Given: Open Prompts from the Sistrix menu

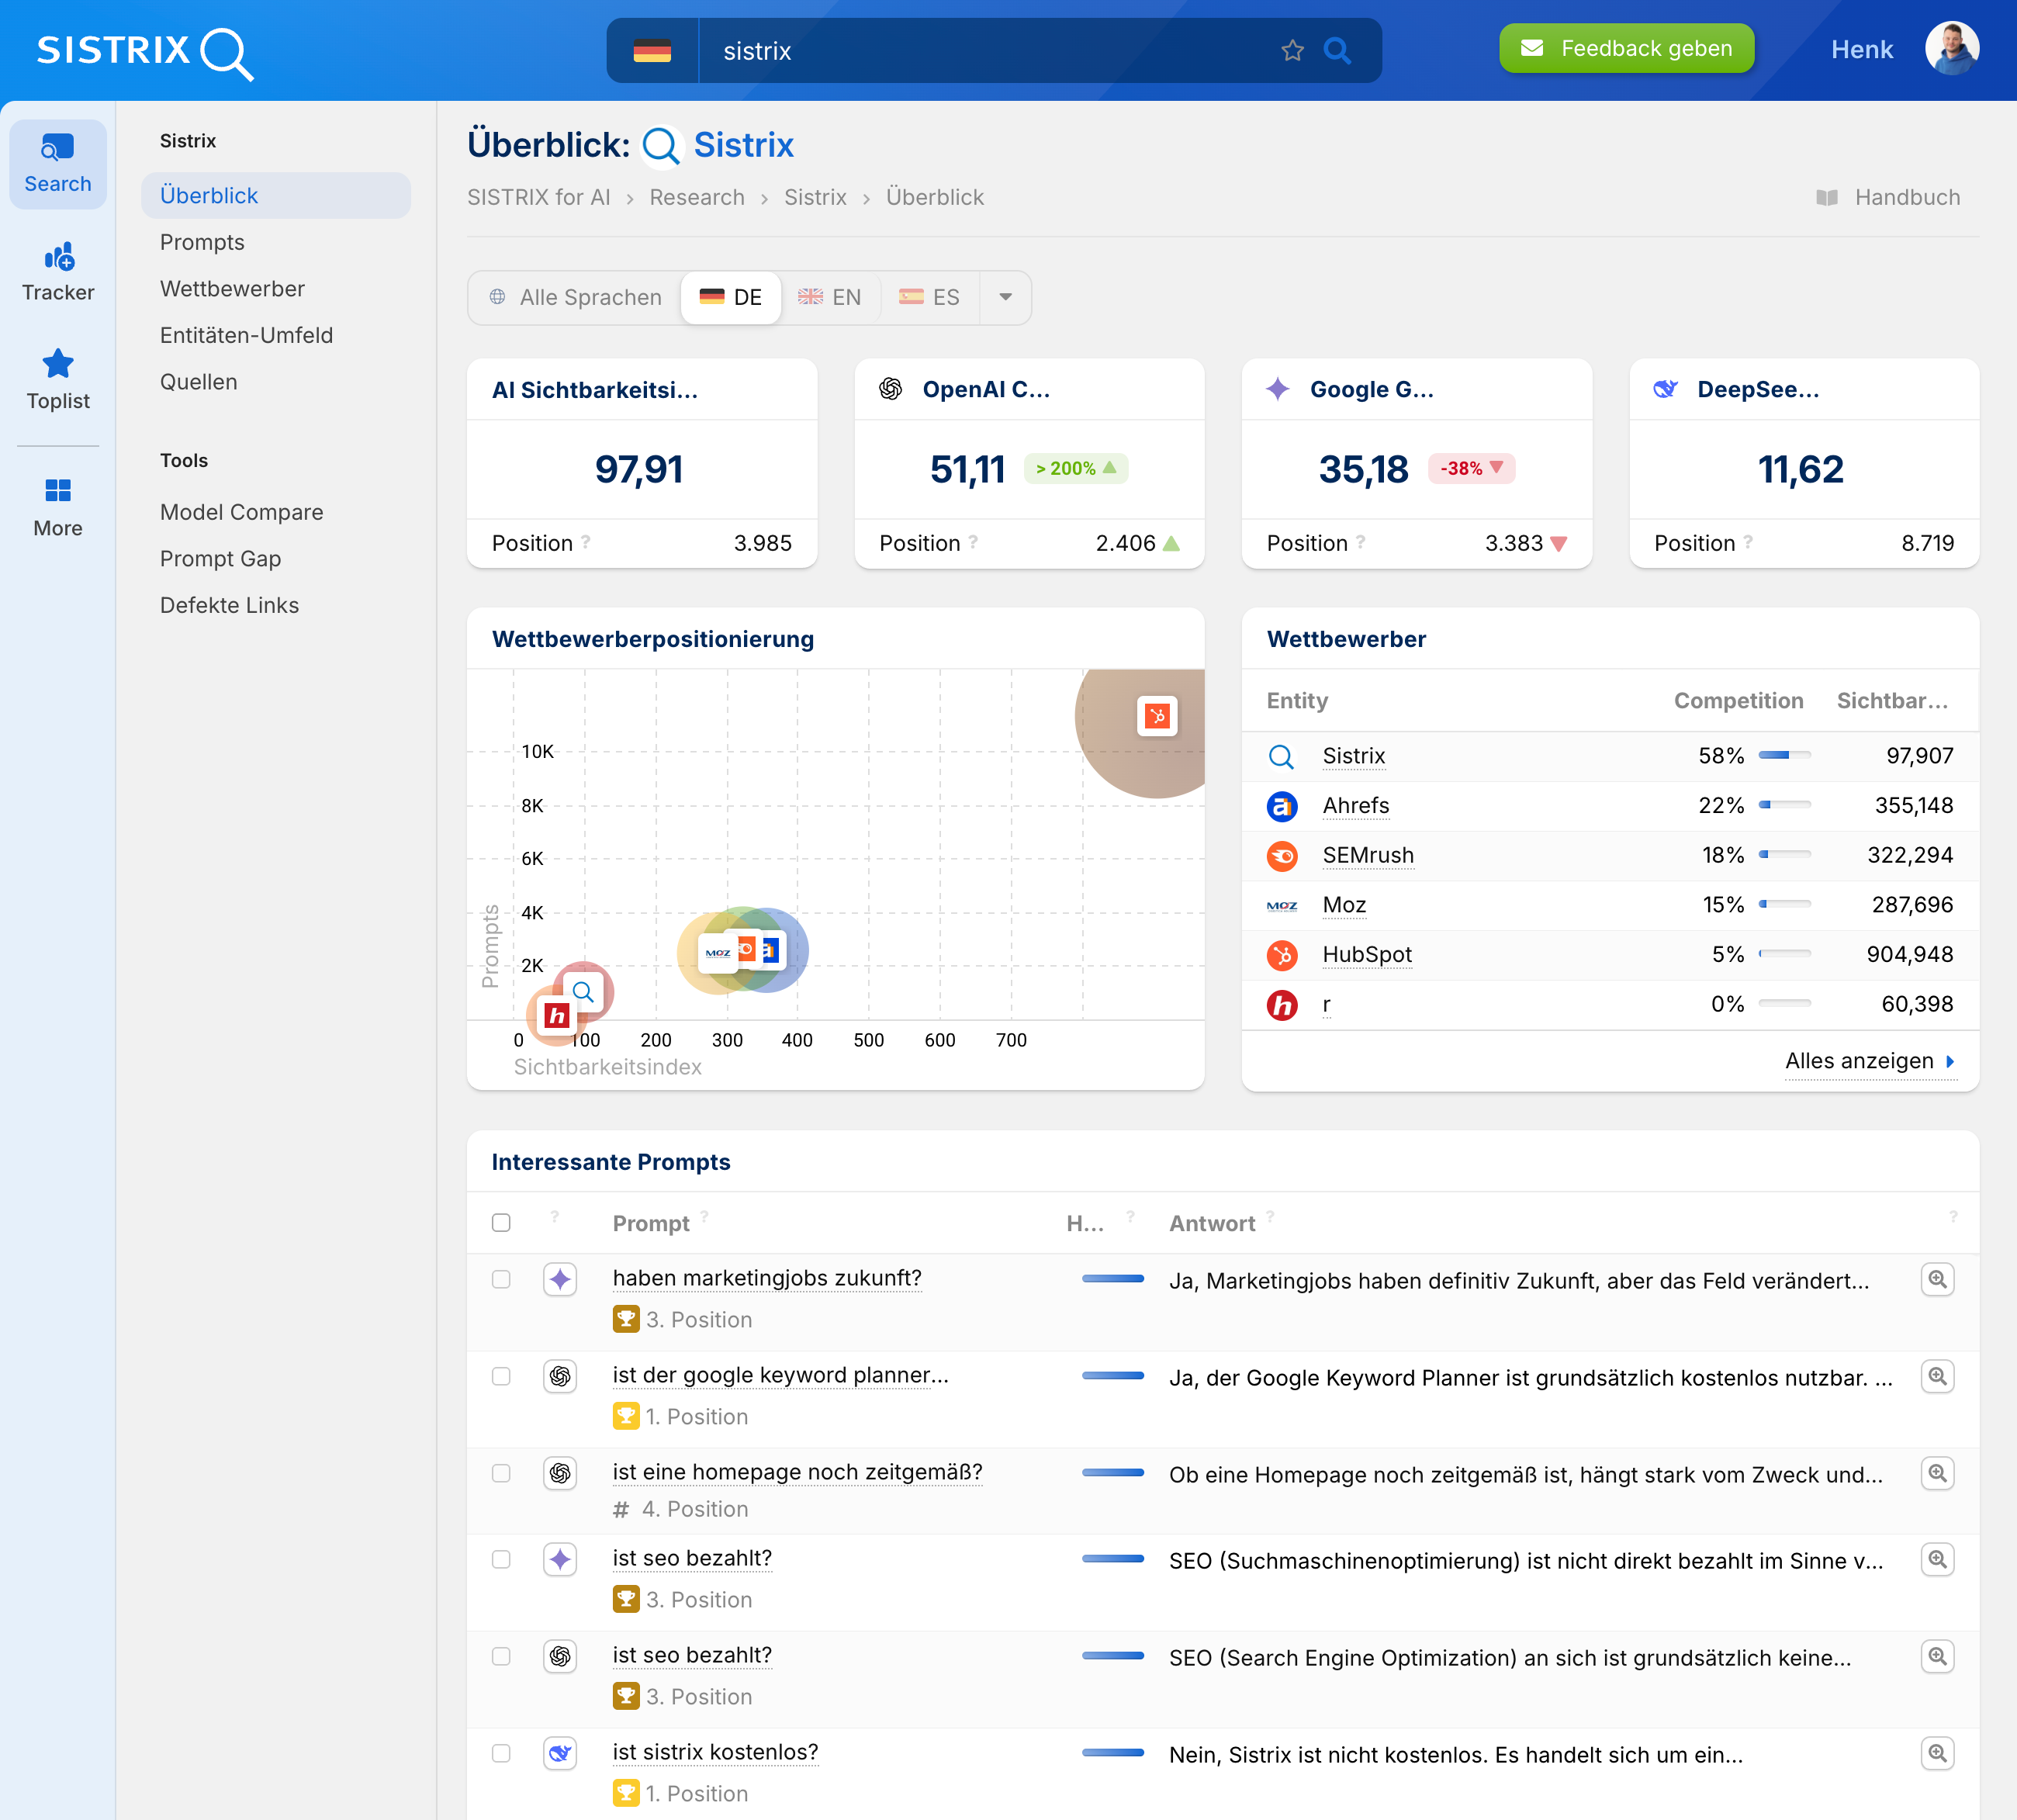Looking at the screenshot, I should [x=202, y=242].
